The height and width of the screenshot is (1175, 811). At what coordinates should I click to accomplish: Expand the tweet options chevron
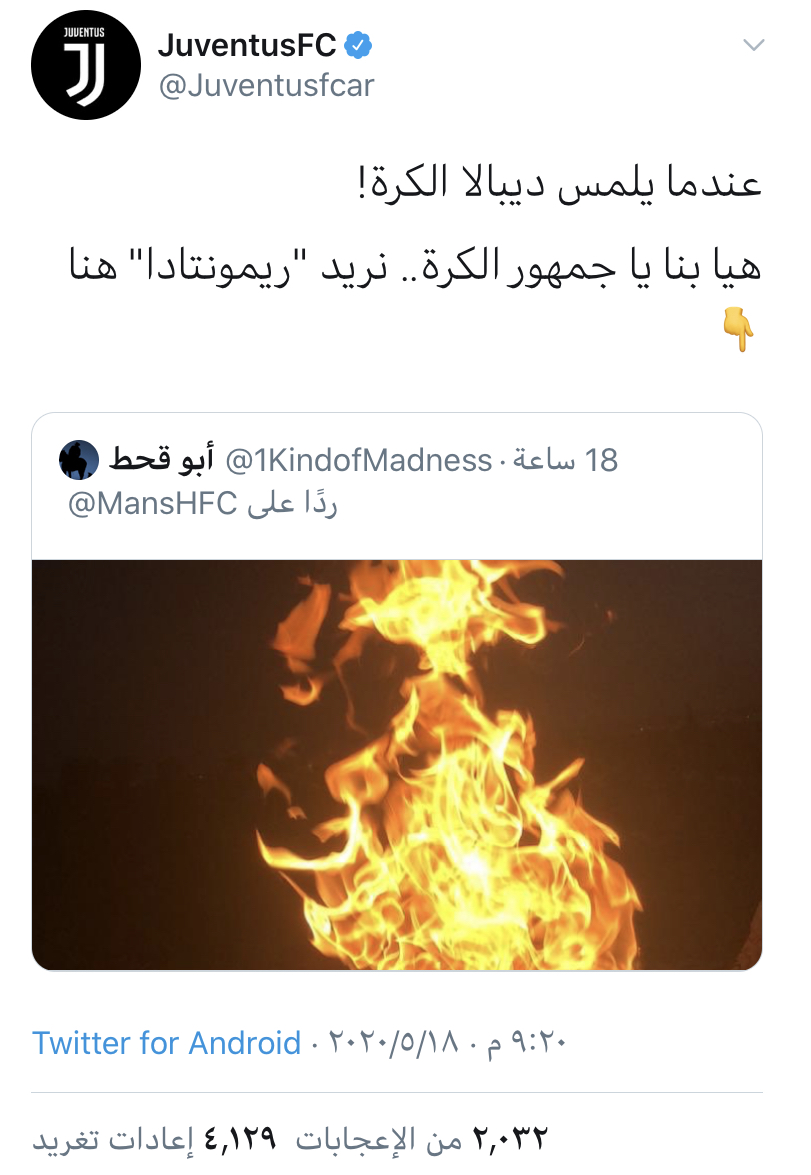[x=753, y=45]
